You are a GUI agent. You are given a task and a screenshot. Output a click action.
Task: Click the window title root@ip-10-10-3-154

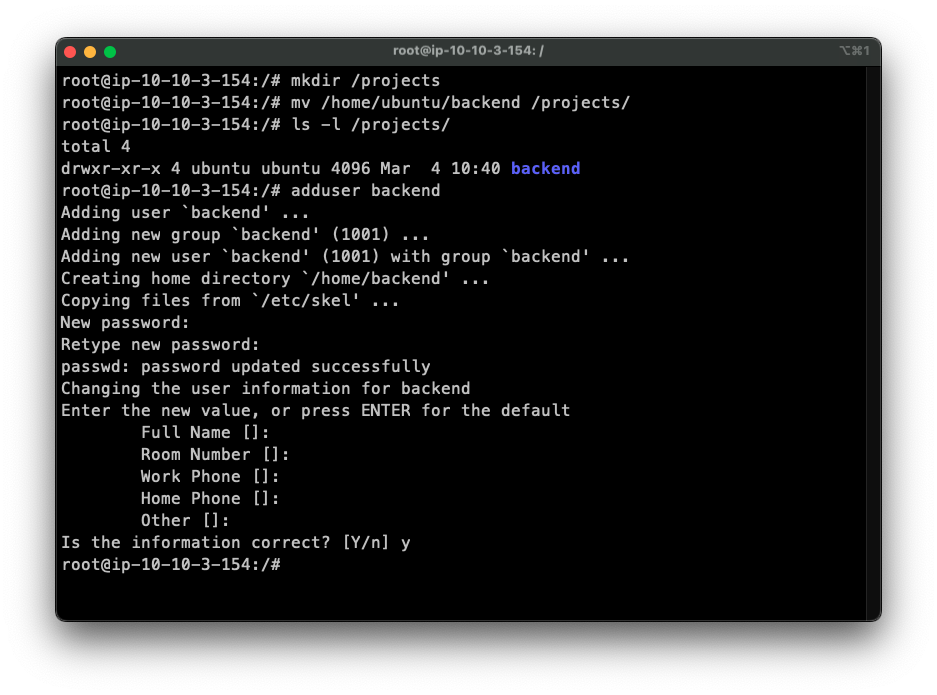coord(468,51)
